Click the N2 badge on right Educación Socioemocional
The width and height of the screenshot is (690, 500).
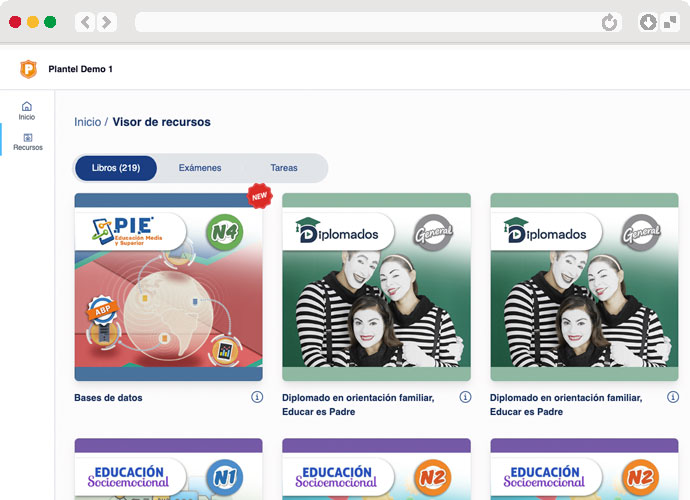[641, 478]
